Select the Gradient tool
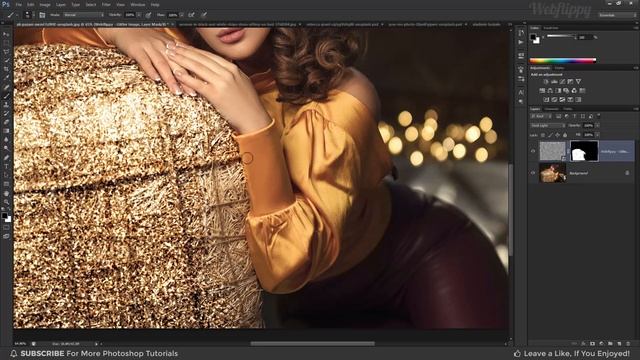 pos(6,131)
